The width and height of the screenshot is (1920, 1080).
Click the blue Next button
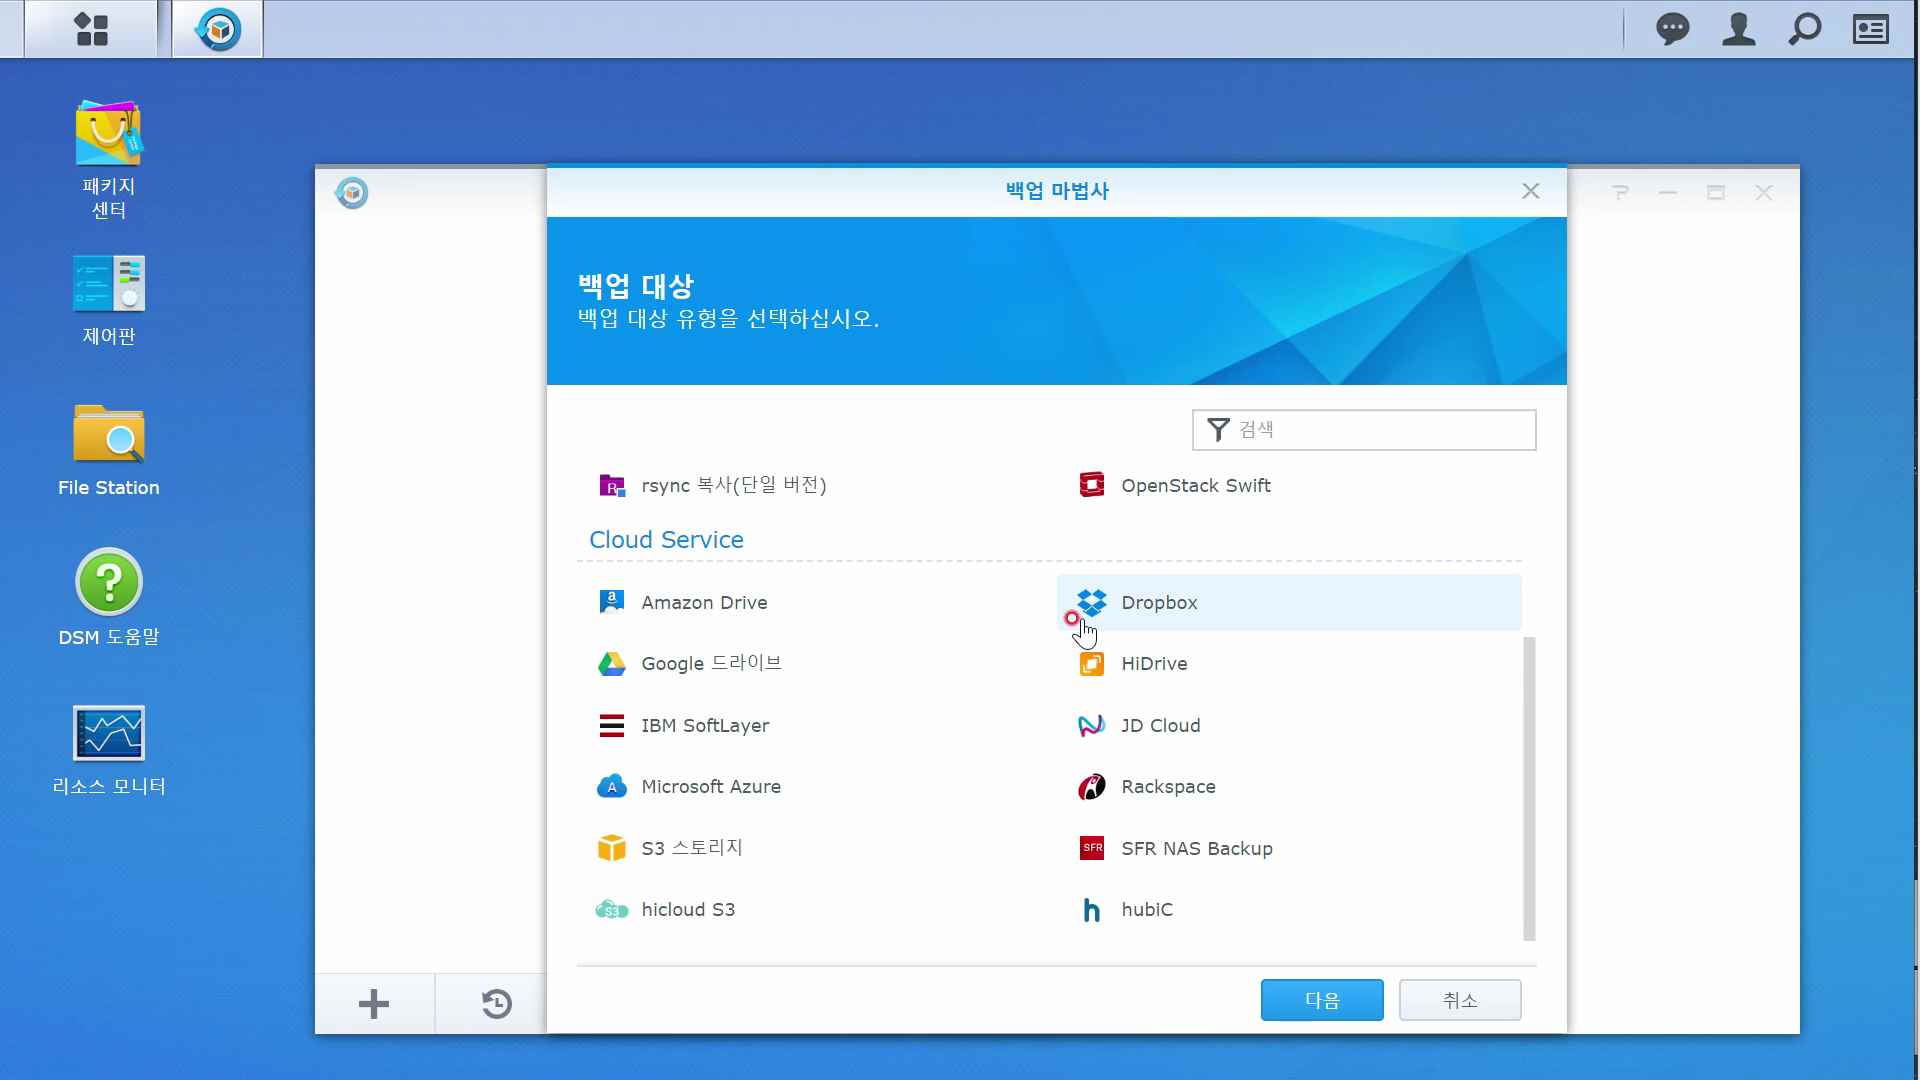pyautogui.click(x=1321, y=1000)
